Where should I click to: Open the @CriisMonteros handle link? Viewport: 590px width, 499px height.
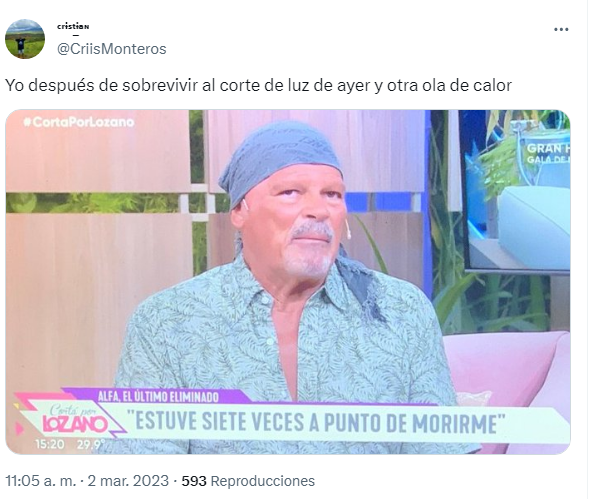(111, 49)
